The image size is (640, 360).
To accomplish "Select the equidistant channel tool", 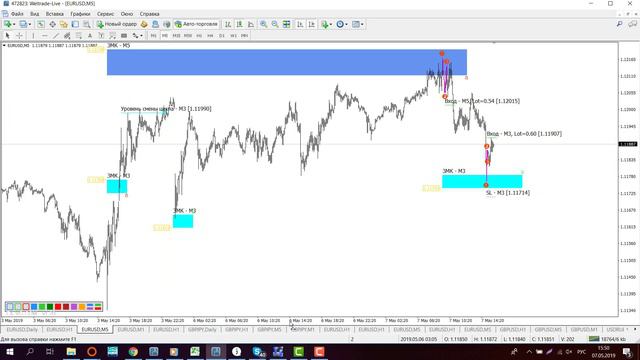I will coord(67,36).
